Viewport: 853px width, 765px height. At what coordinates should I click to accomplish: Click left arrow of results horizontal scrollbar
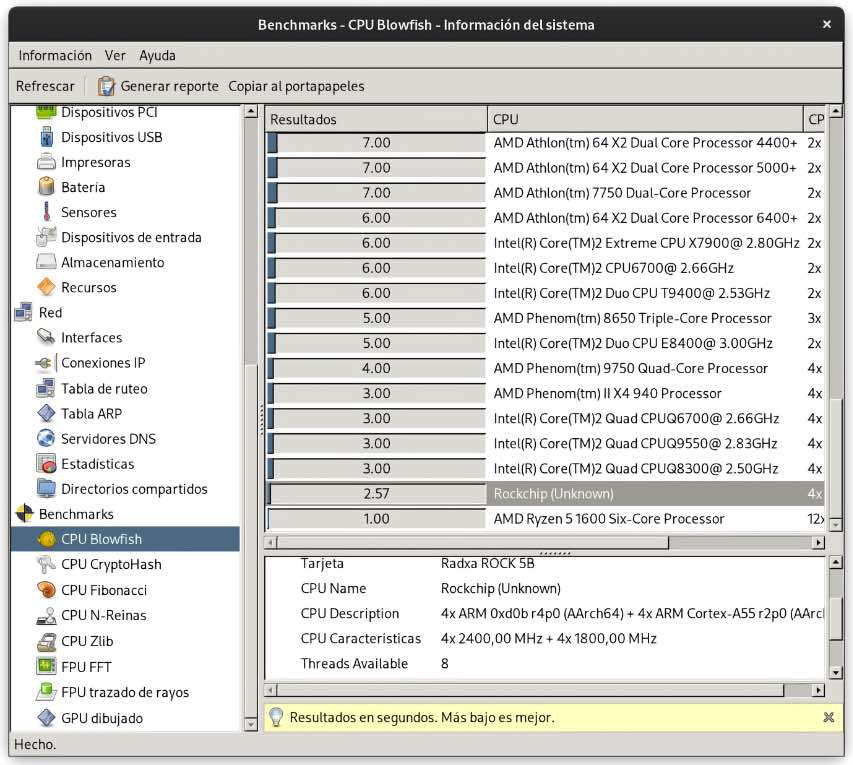270,542
